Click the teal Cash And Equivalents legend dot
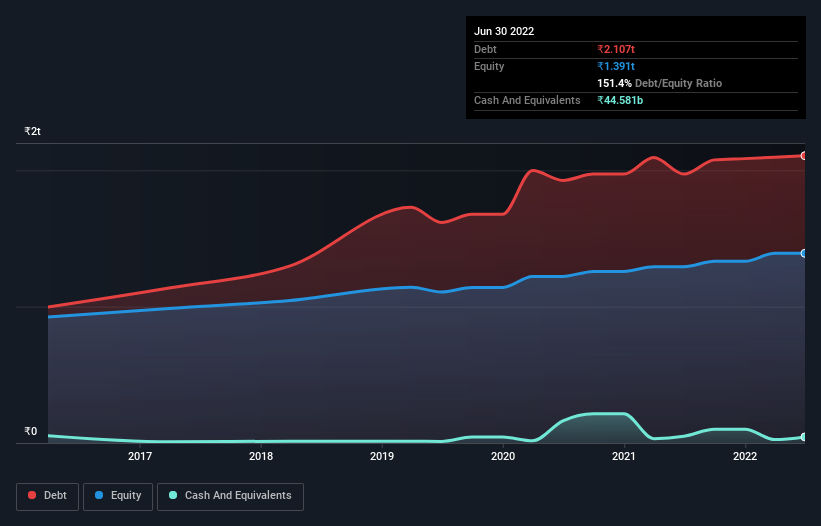 [173, 495]
